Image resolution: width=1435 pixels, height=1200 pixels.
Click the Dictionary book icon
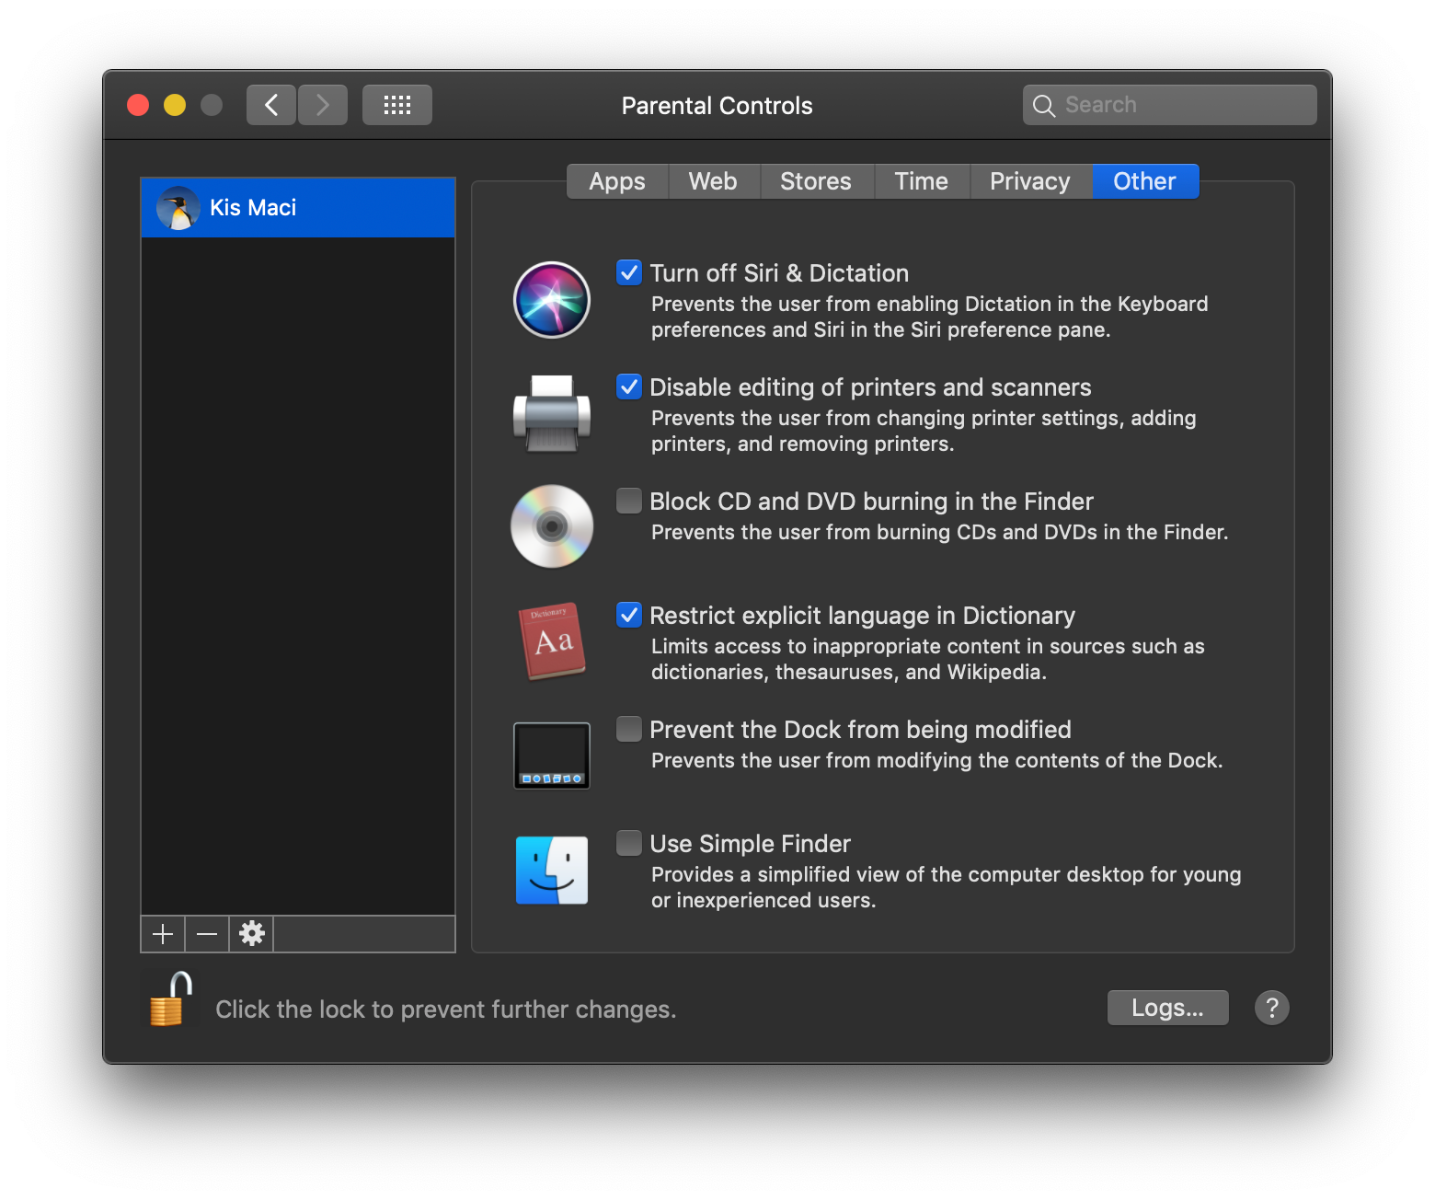[551, 641]
